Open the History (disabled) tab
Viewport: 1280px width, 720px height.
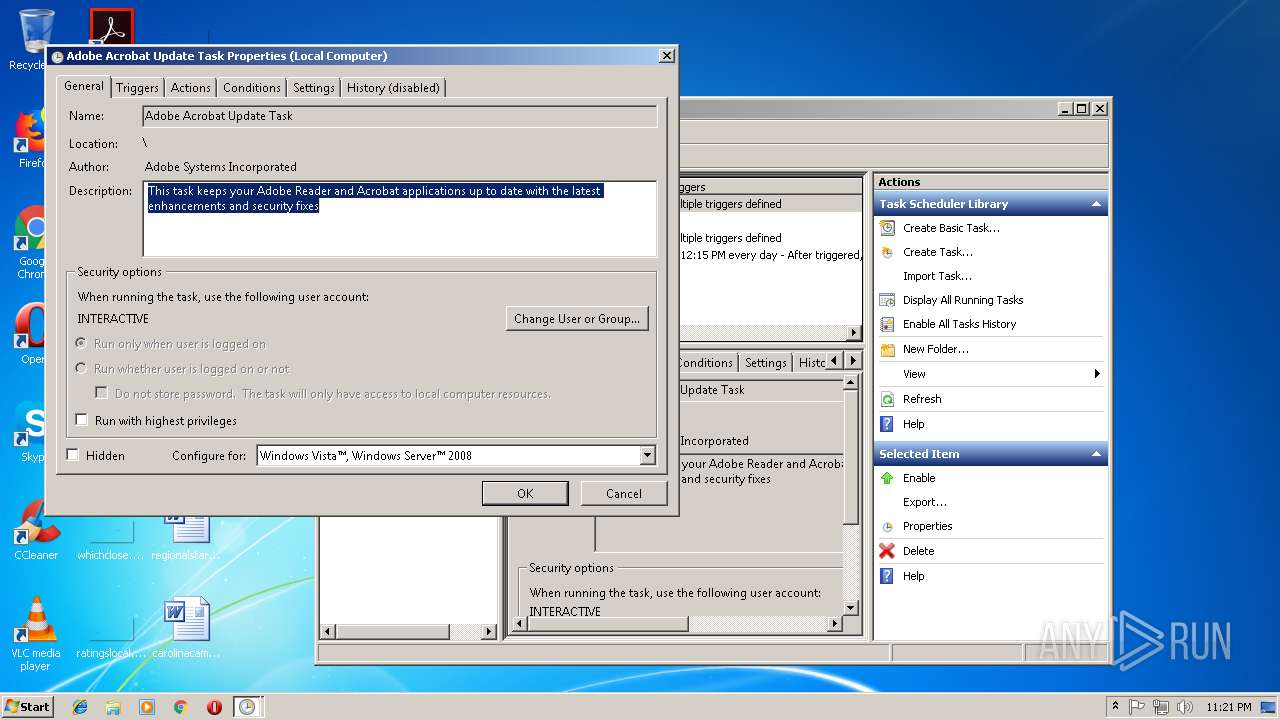pyautogui.click(x=393, y=88)
